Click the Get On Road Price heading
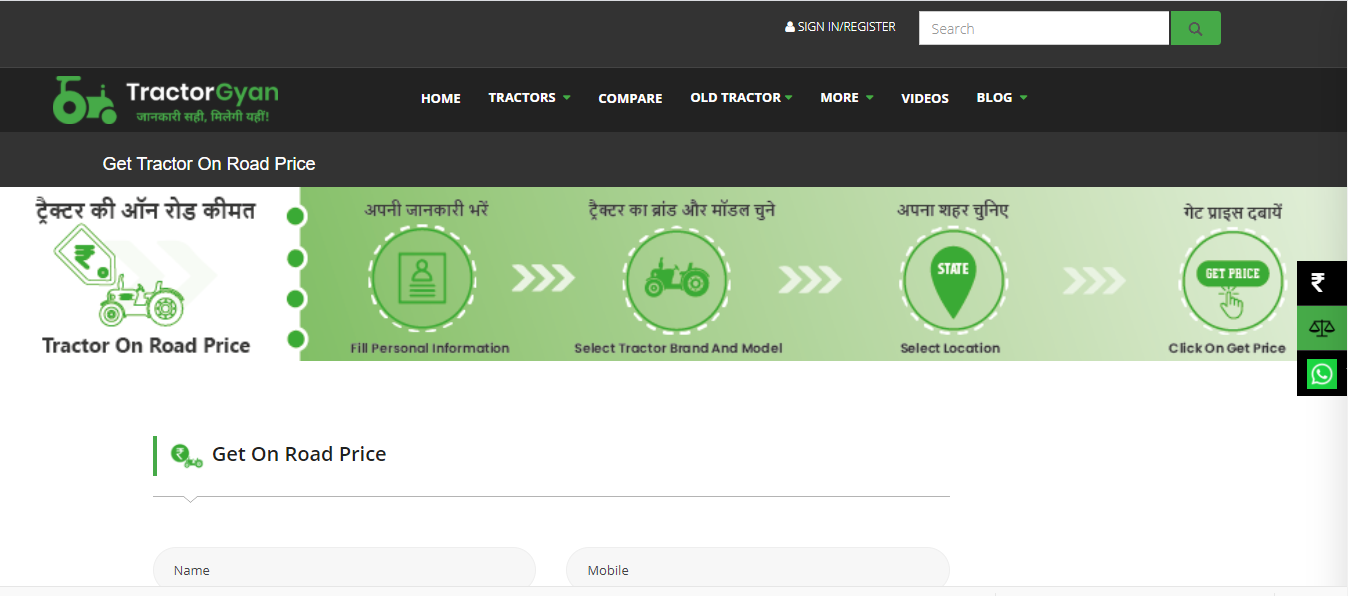The image size is (1348, 596). [x=299, y=454]
